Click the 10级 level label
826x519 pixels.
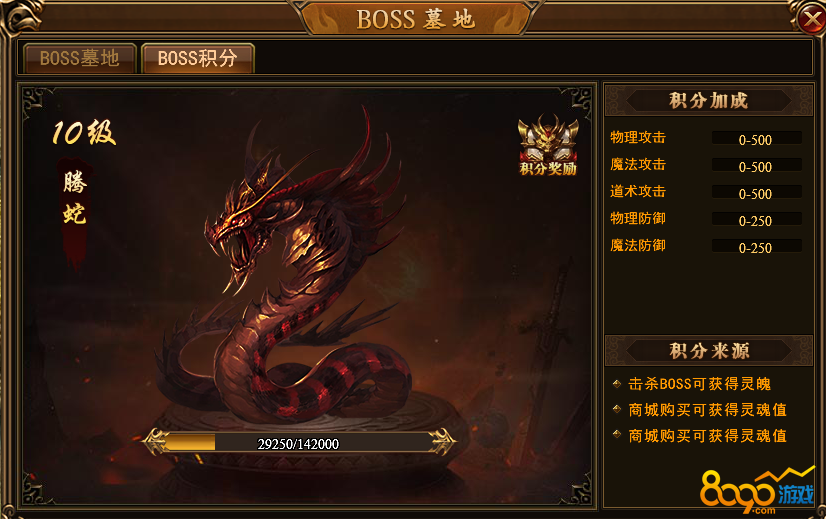coord(84,132)
